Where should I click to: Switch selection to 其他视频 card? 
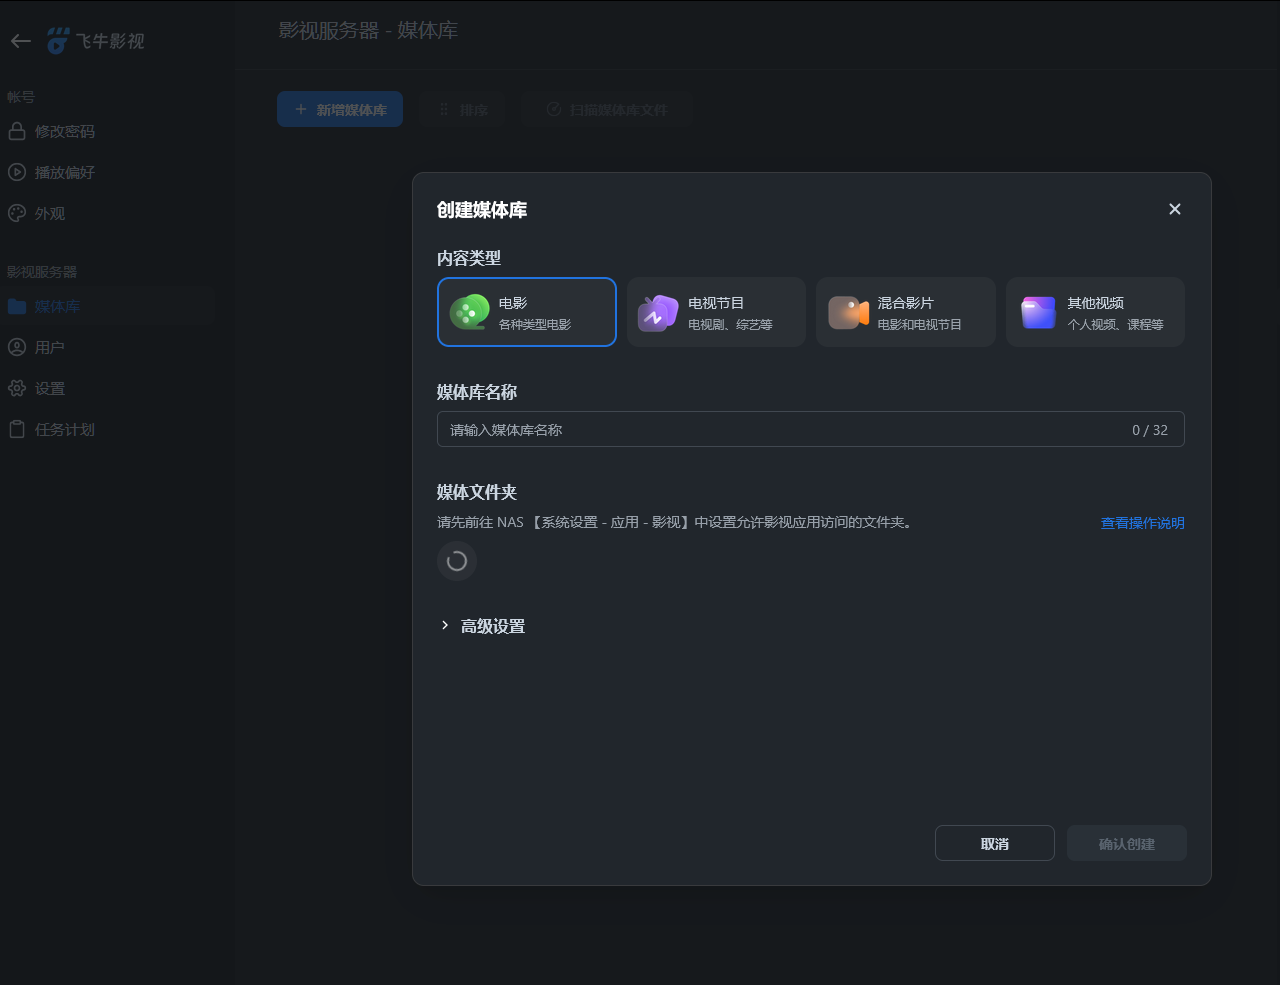(1095, 312)
